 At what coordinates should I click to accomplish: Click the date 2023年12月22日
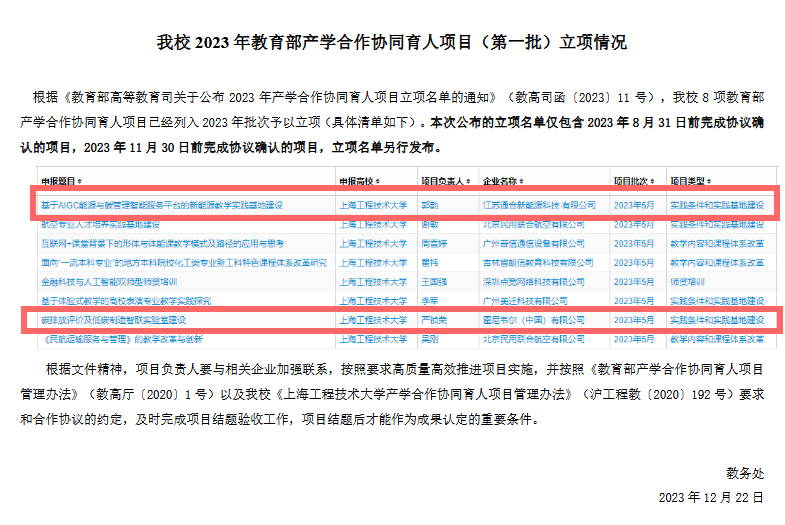pyautogui.click(x=710, y=496)
